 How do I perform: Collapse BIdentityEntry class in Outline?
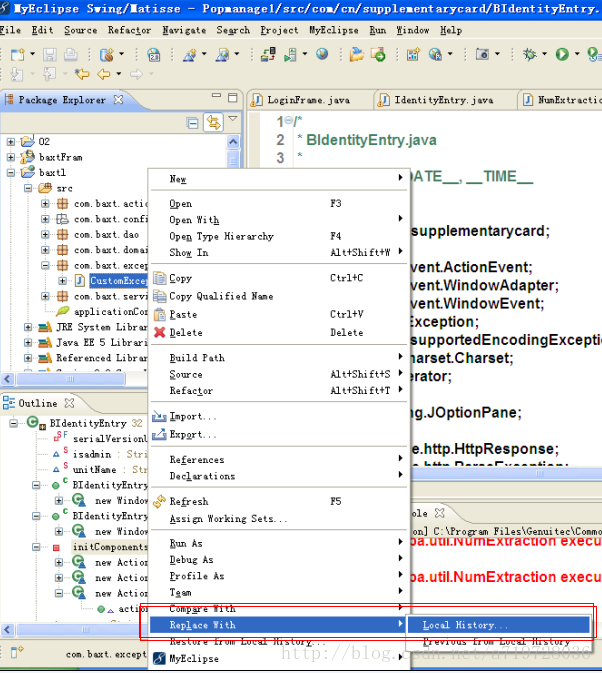tap(14, 423)
